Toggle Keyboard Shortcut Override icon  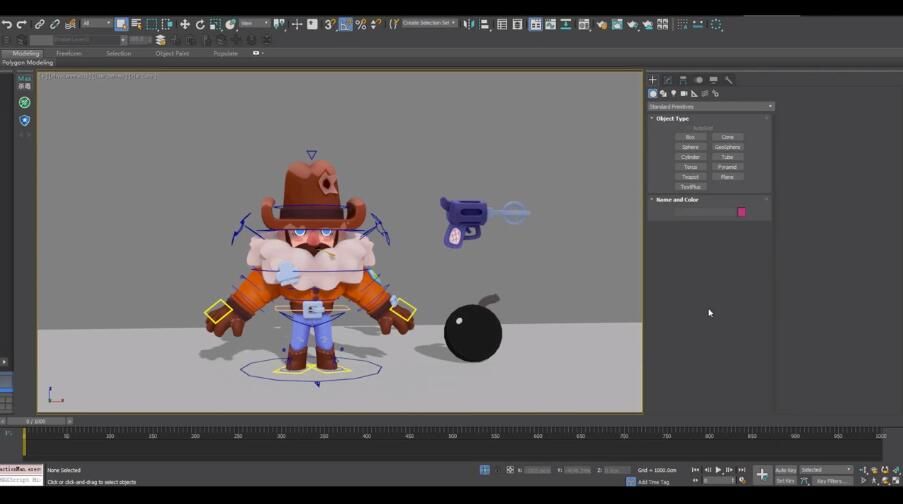(x=312, y=24)
